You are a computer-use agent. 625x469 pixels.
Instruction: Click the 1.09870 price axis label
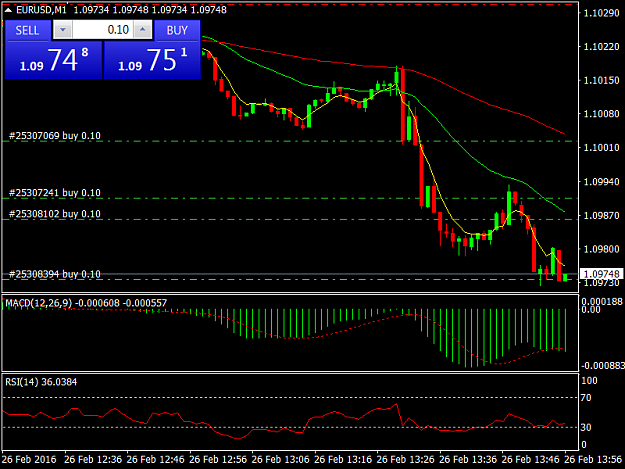(601, 216)
